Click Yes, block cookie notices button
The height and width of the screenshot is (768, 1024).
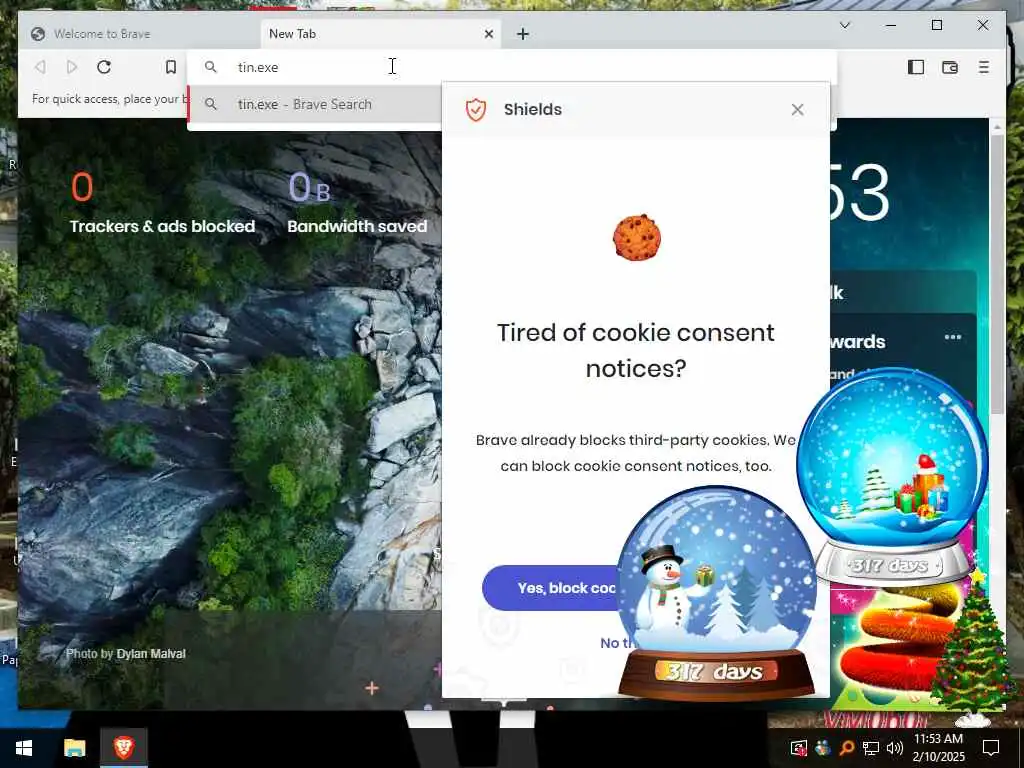click(551, 588)
